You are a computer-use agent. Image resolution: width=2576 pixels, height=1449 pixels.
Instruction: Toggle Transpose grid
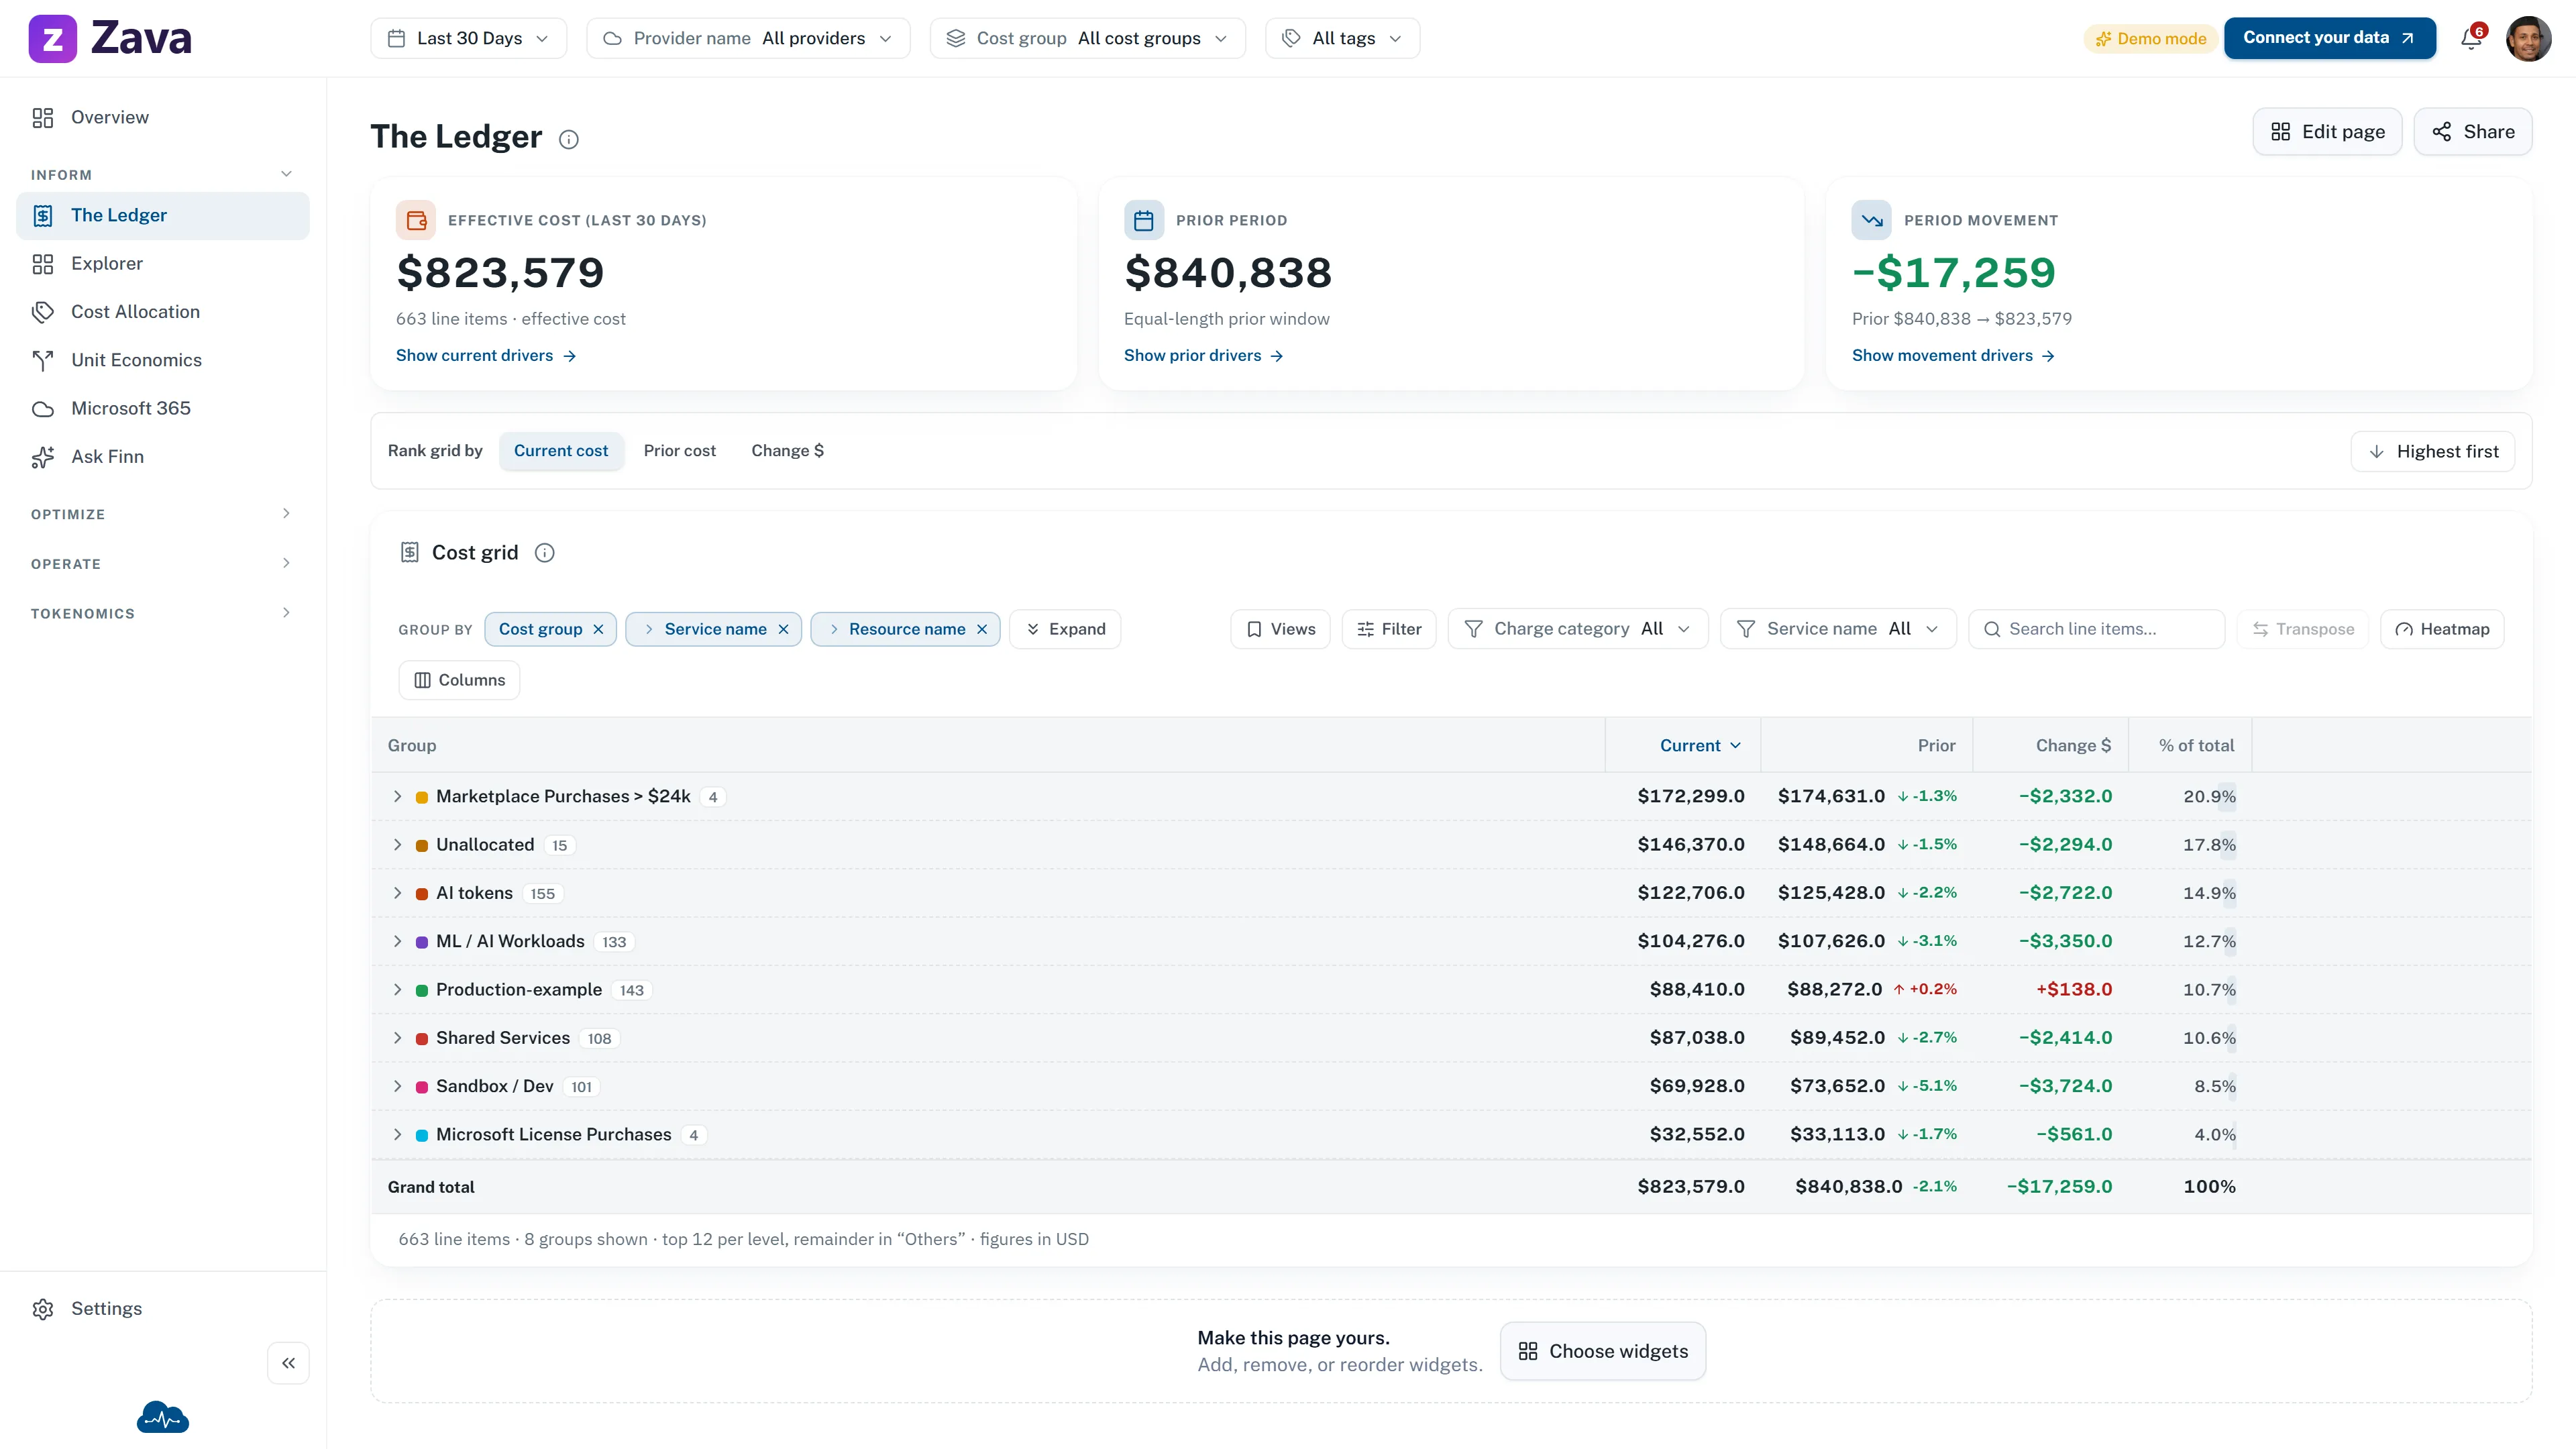click(x=2303, y=629)
